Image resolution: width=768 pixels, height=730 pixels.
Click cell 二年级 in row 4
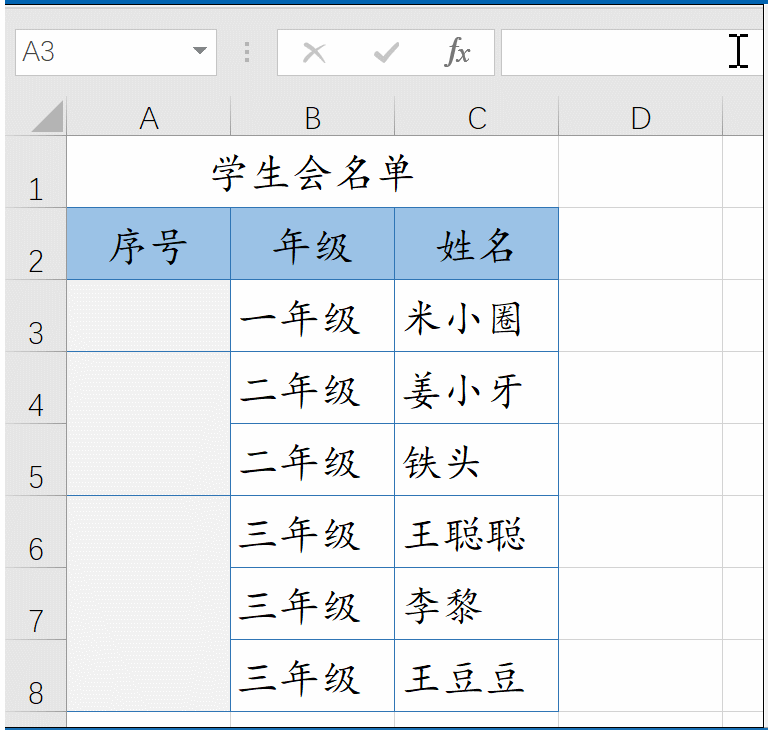tap(312, 388)
